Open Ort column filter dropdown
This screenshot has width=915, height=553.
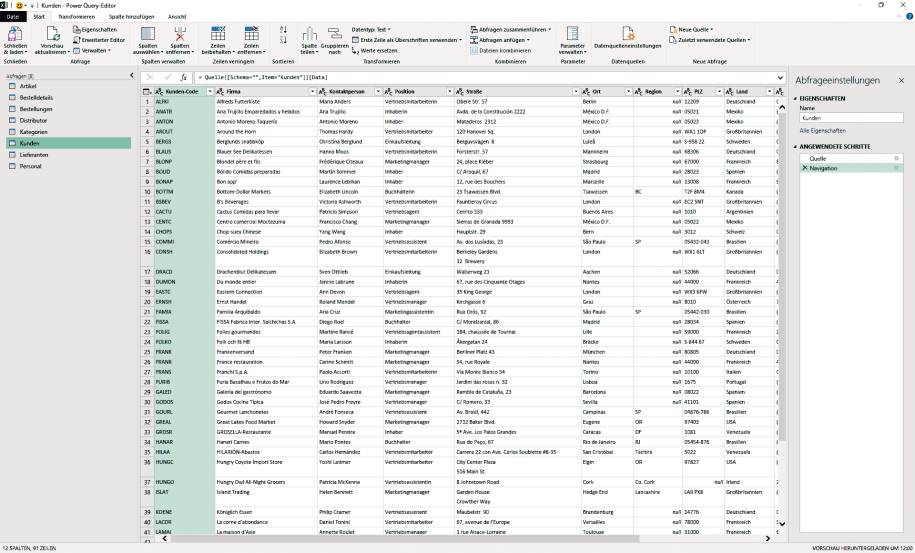coord(628,92)
